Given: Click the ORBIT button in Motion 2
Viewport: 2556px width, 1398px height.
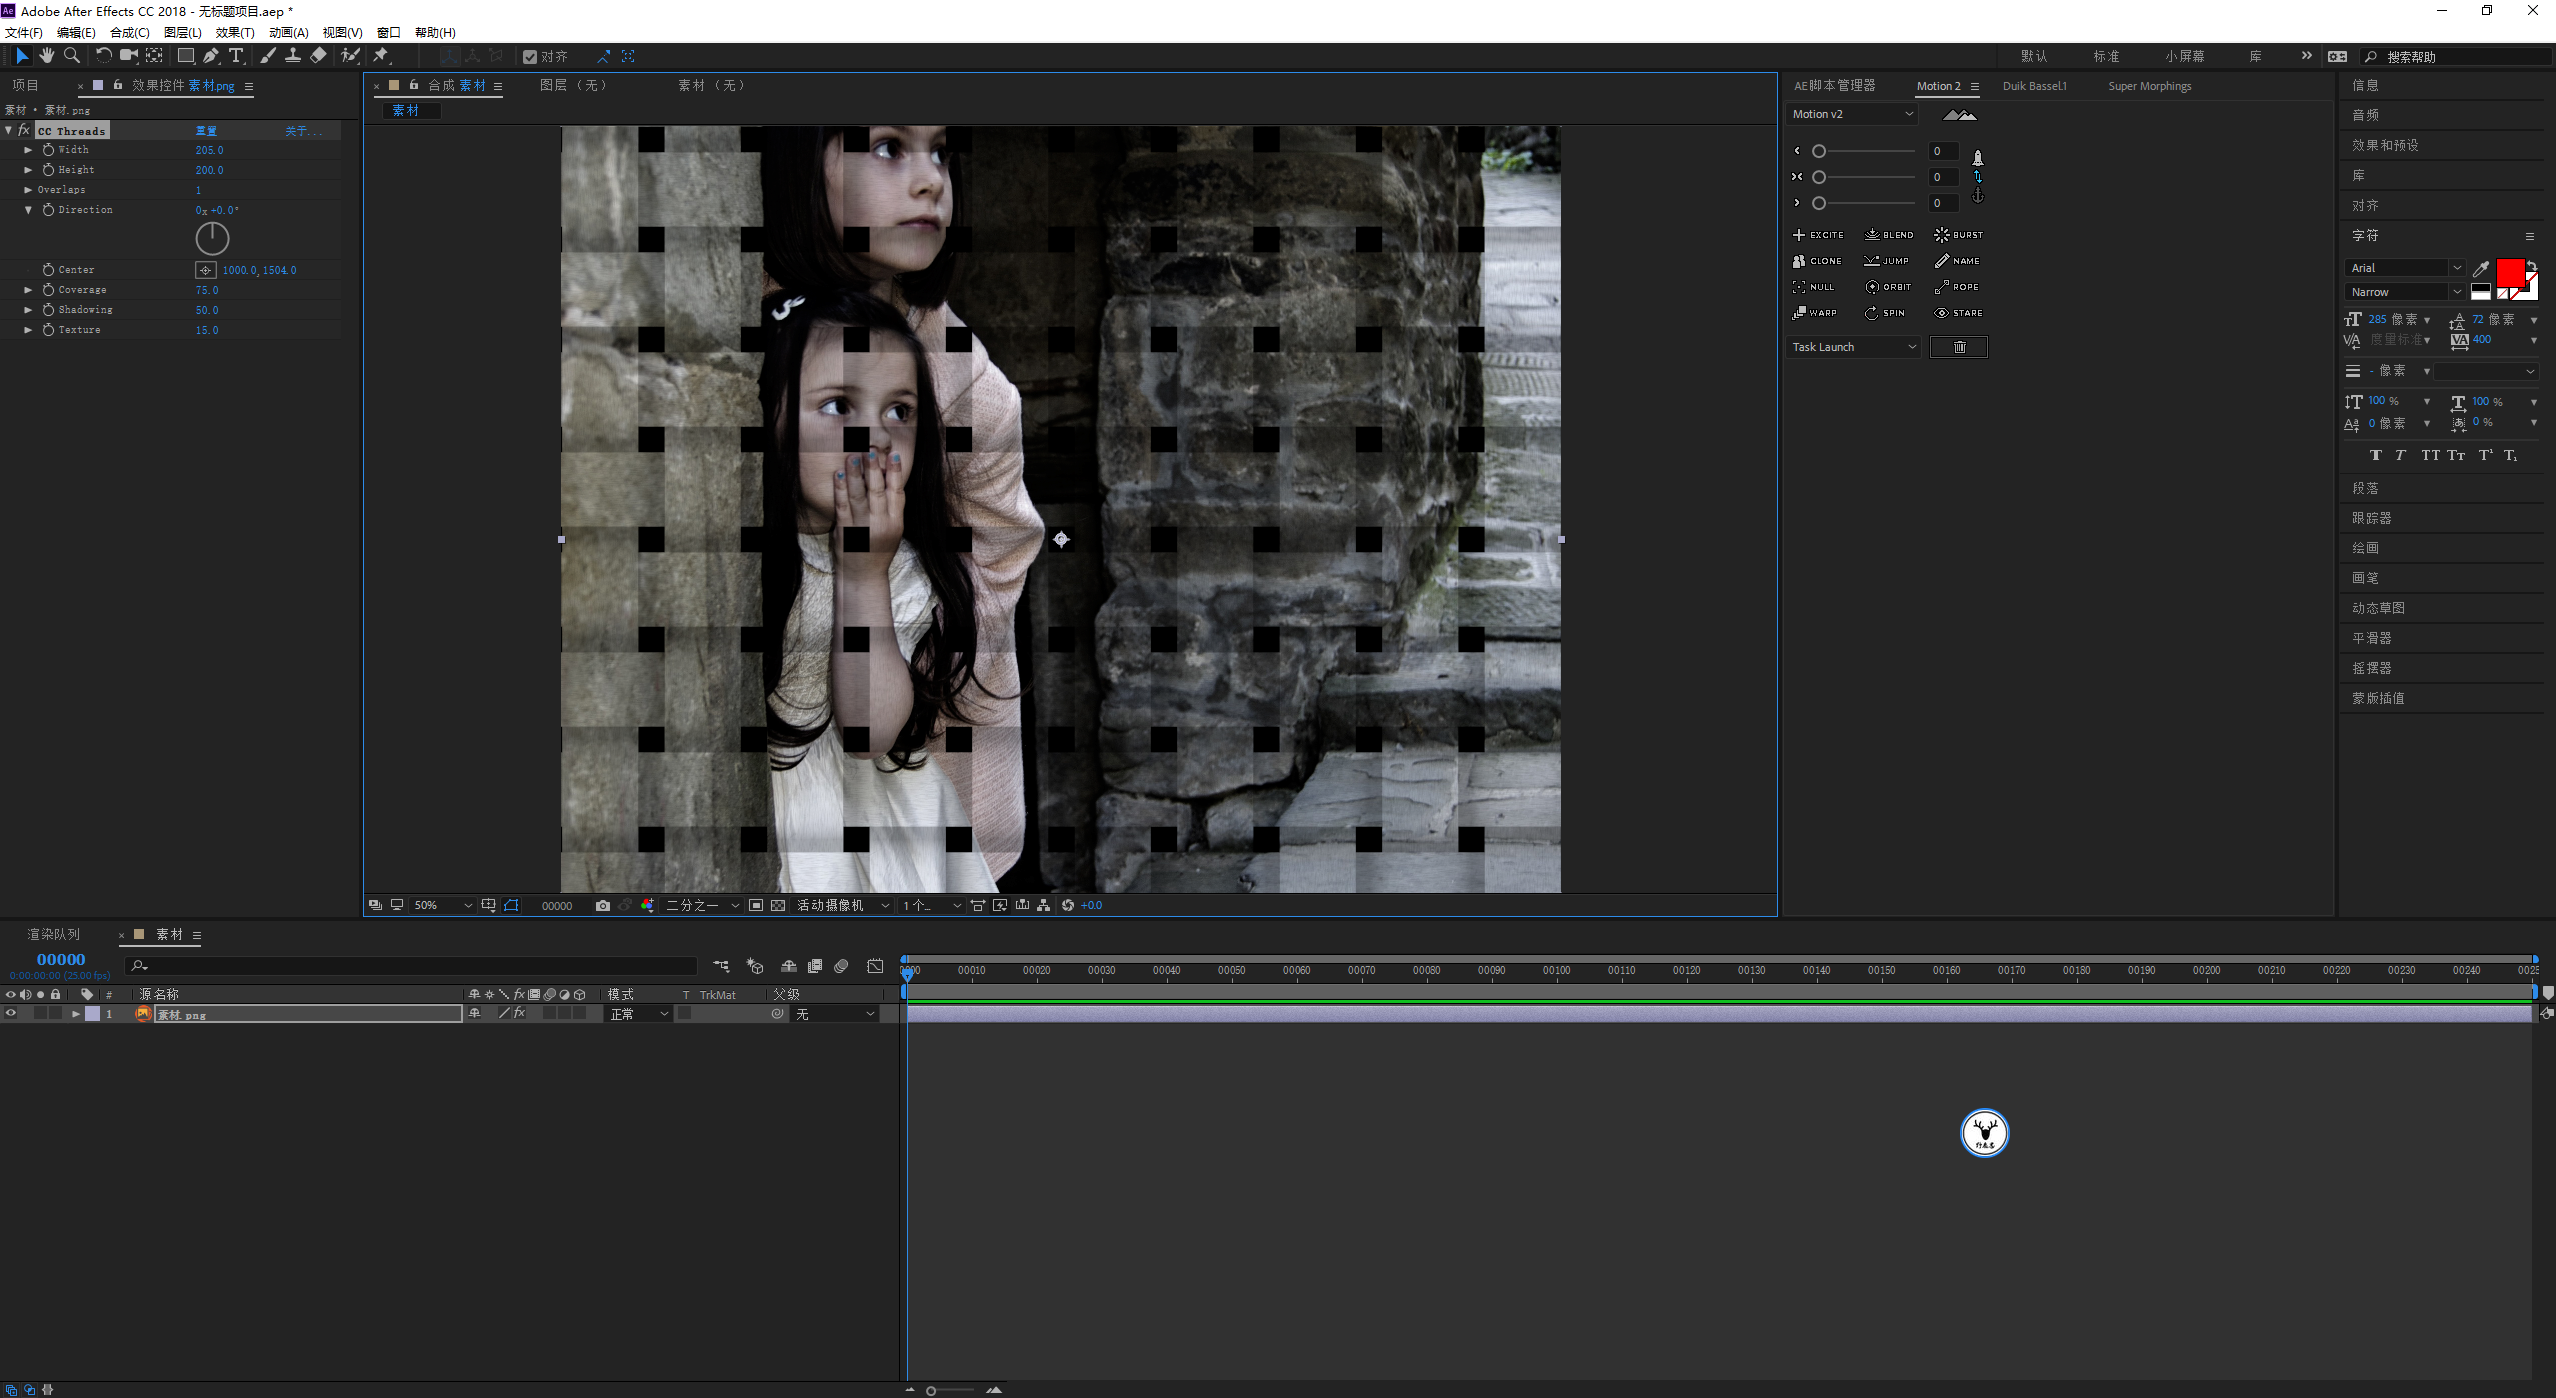Looking at the screenshot, I should (x=1888, y=287).
